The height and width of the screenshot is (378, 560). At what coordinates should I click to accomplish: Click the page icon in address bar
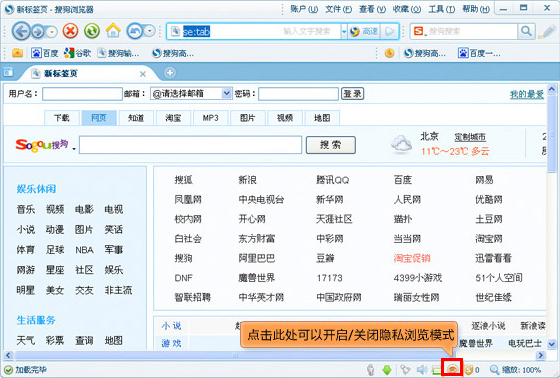click(175, 31)
